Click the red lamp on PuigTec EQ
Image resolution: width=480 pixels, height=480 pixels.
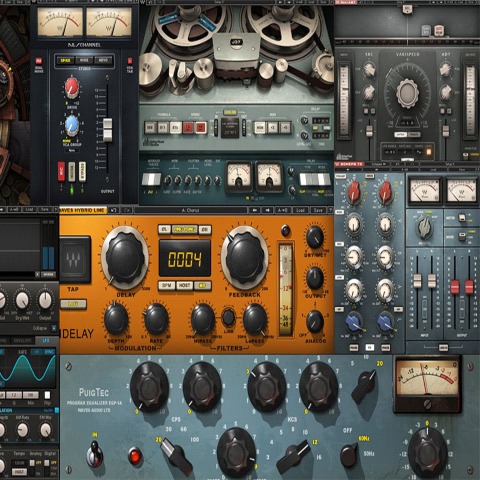coord(135,456)
